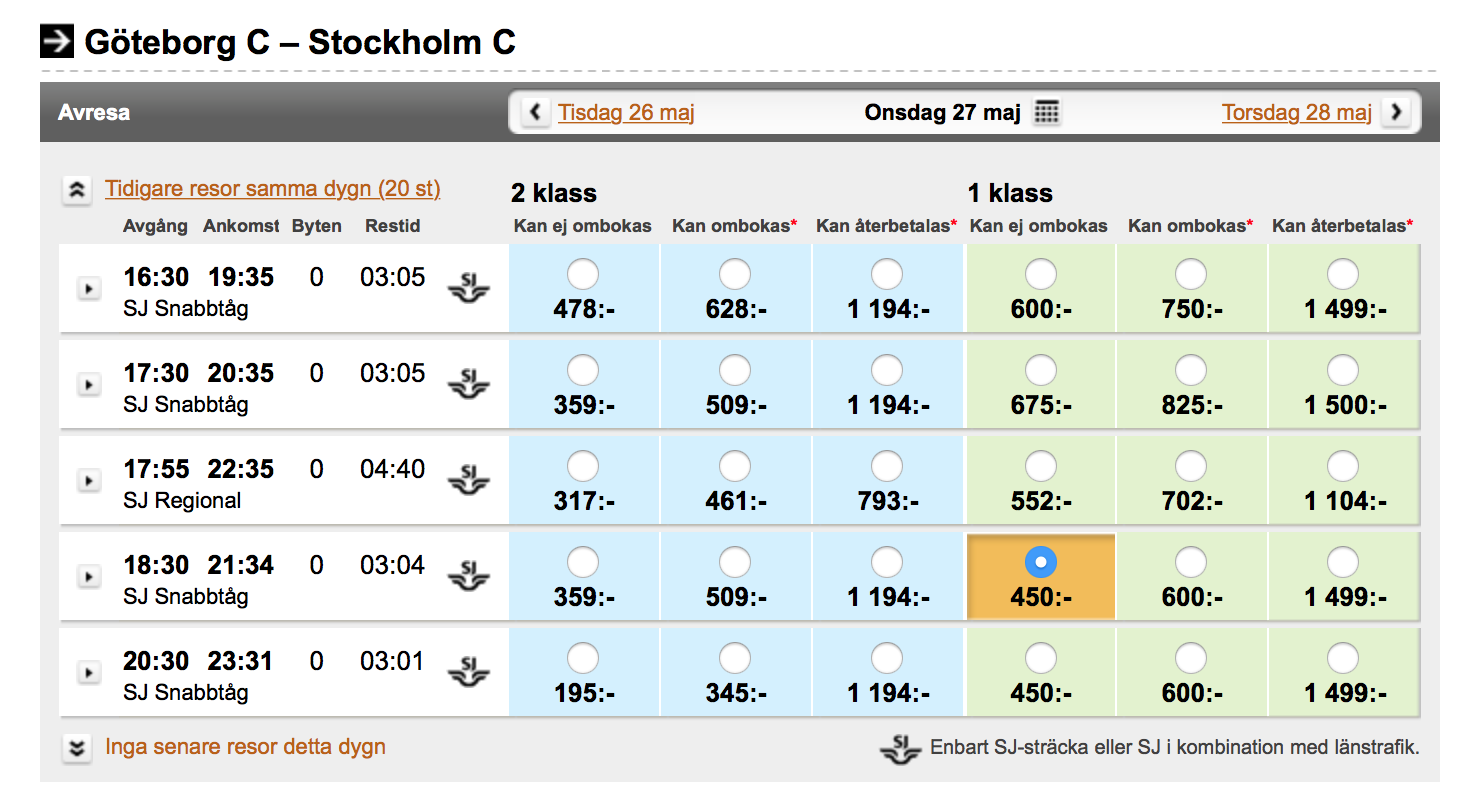This screenshot has width=1464, height=810.
Task: Expand details for the 16:30 departure
Action: [x=89, y=288]
